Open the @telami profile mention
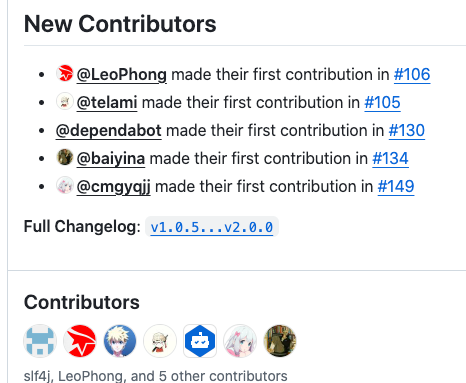The width and height of the screenshot is (466, 383). point(107,102)
